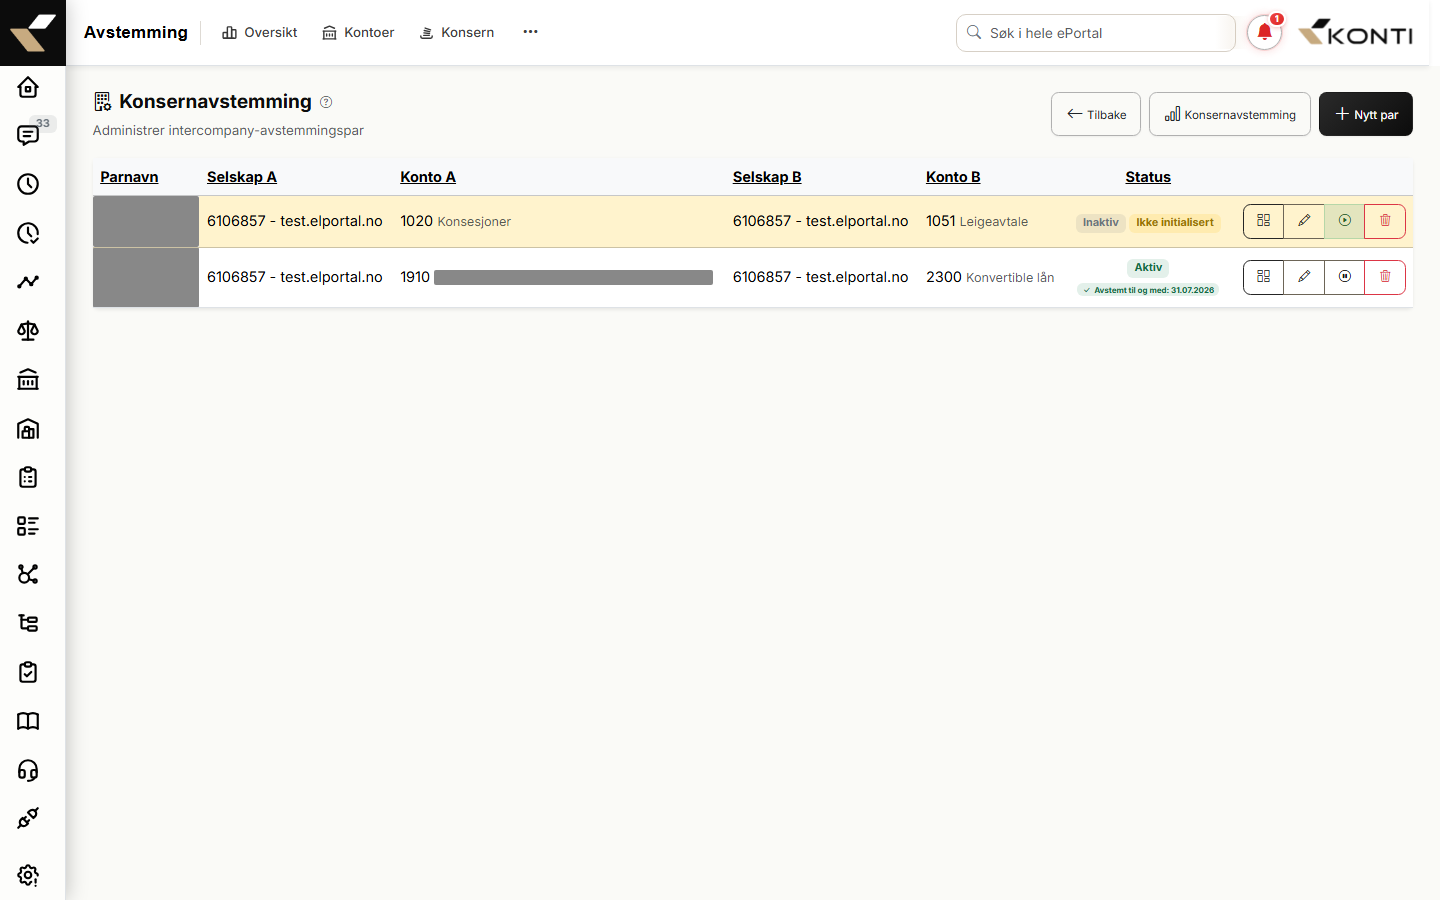Sort by the Selskap A column header
Image resolution: width=1440 pixels, height=900 pixels.
(242, 177)
